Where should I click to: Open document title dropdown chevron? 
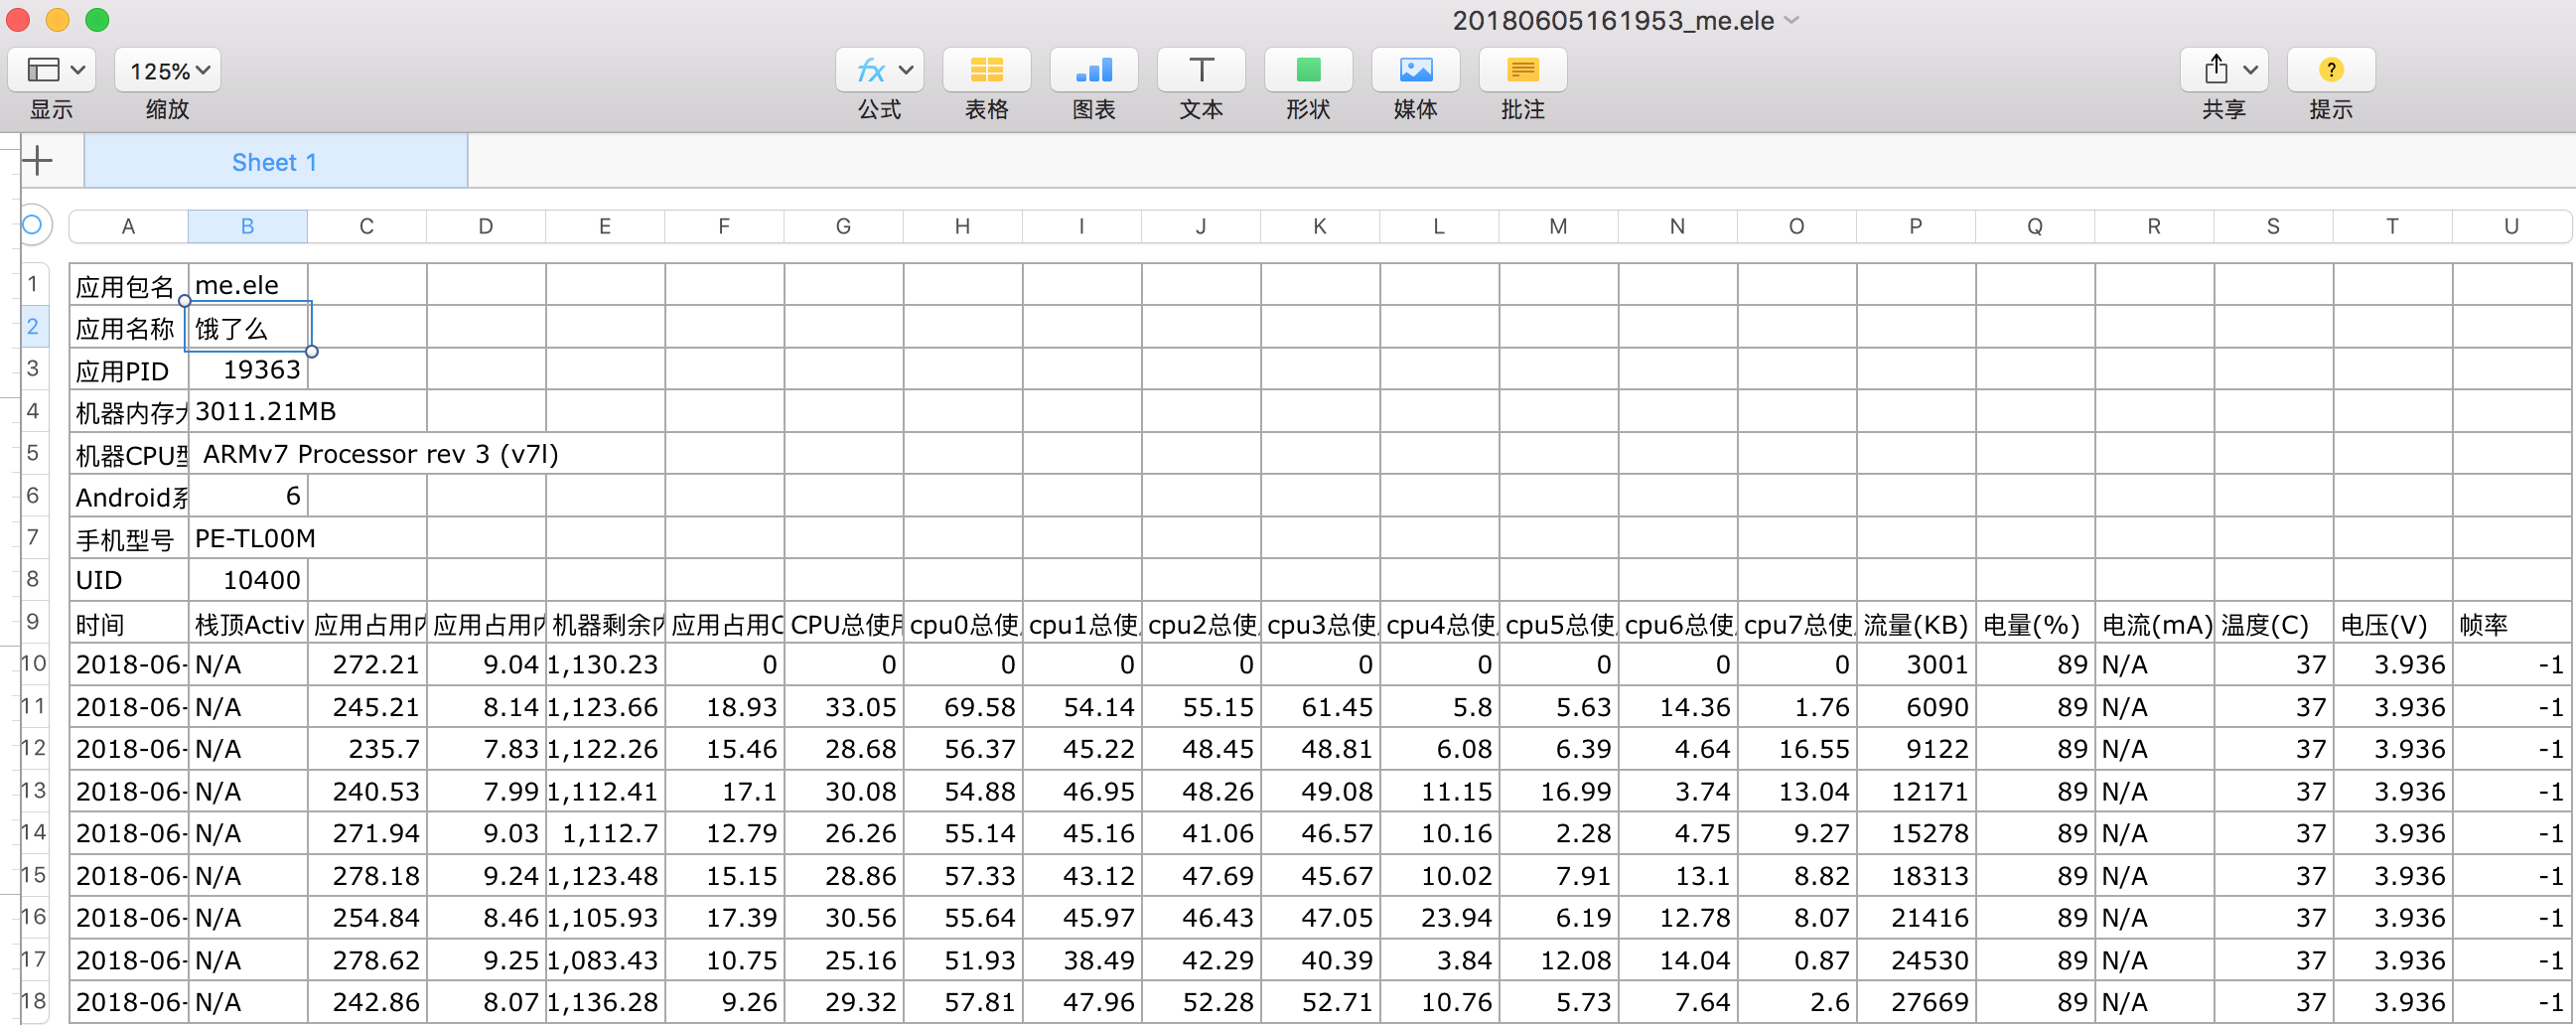1791,20
